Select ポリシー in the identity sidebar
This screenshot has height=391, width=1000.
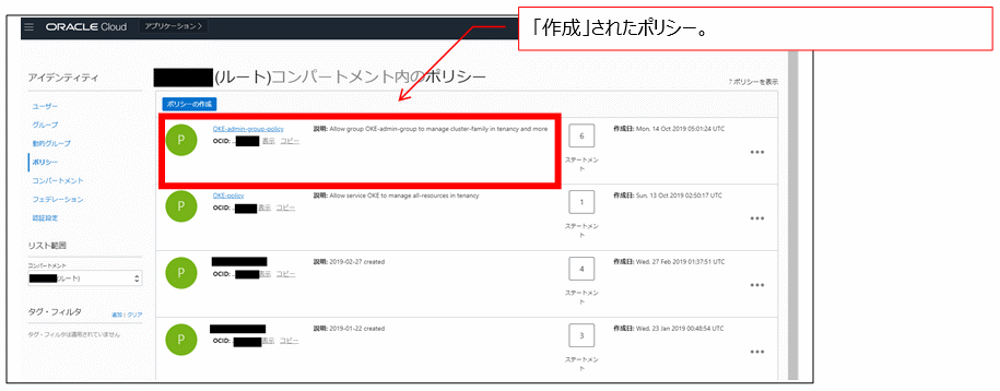tap(45, 162)
